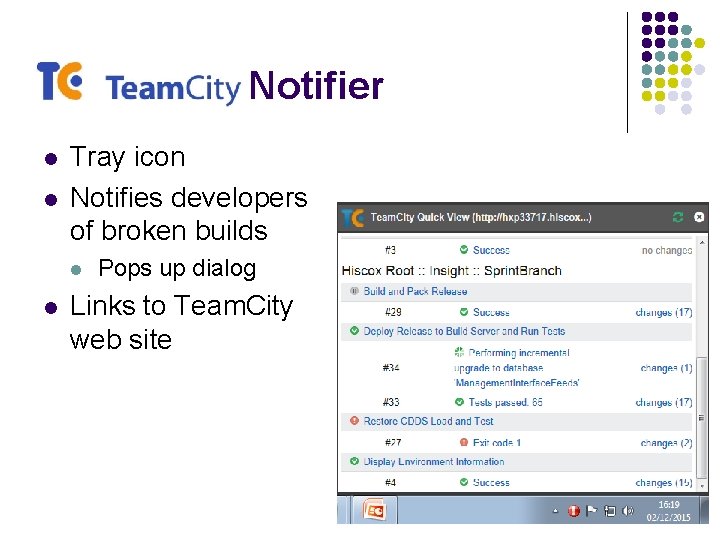Click the network tray icon

click(609, 511)
